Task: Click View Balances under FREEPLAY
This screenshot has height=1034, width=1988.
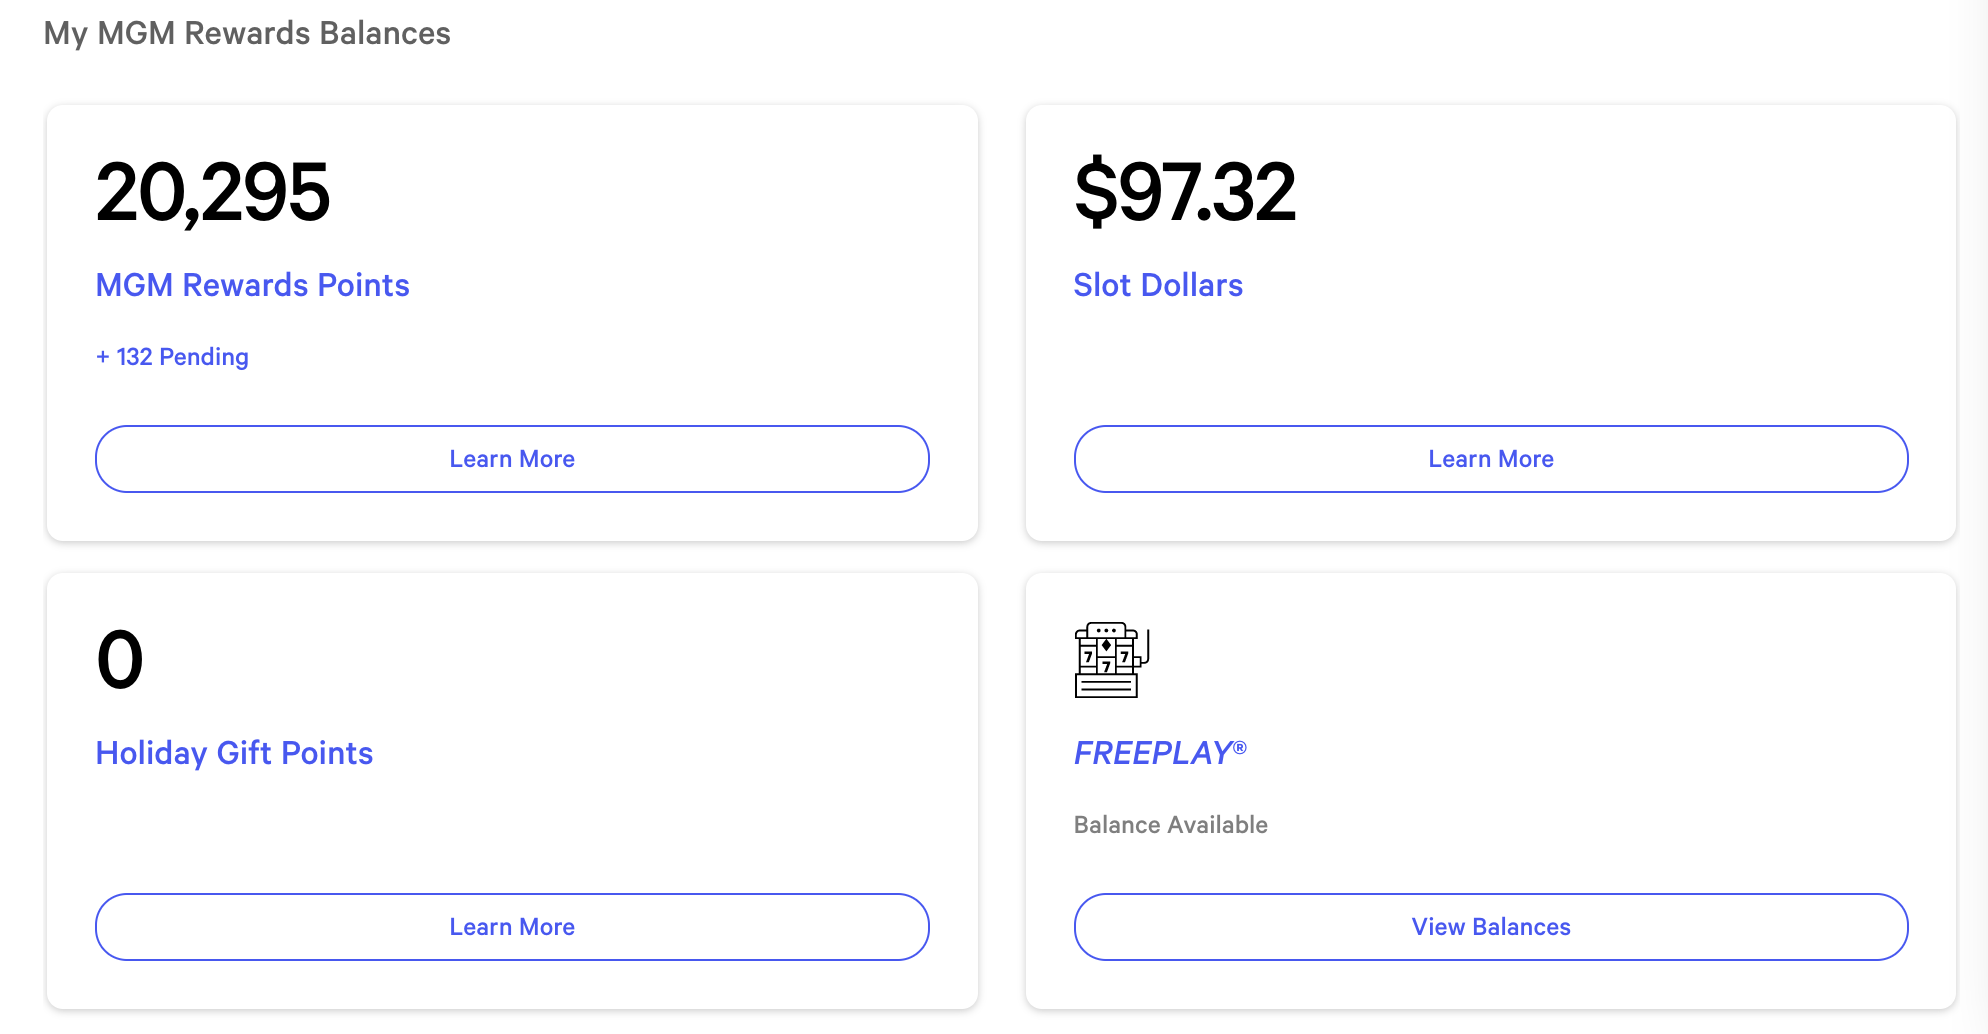Action: (x=1489, y=927)
